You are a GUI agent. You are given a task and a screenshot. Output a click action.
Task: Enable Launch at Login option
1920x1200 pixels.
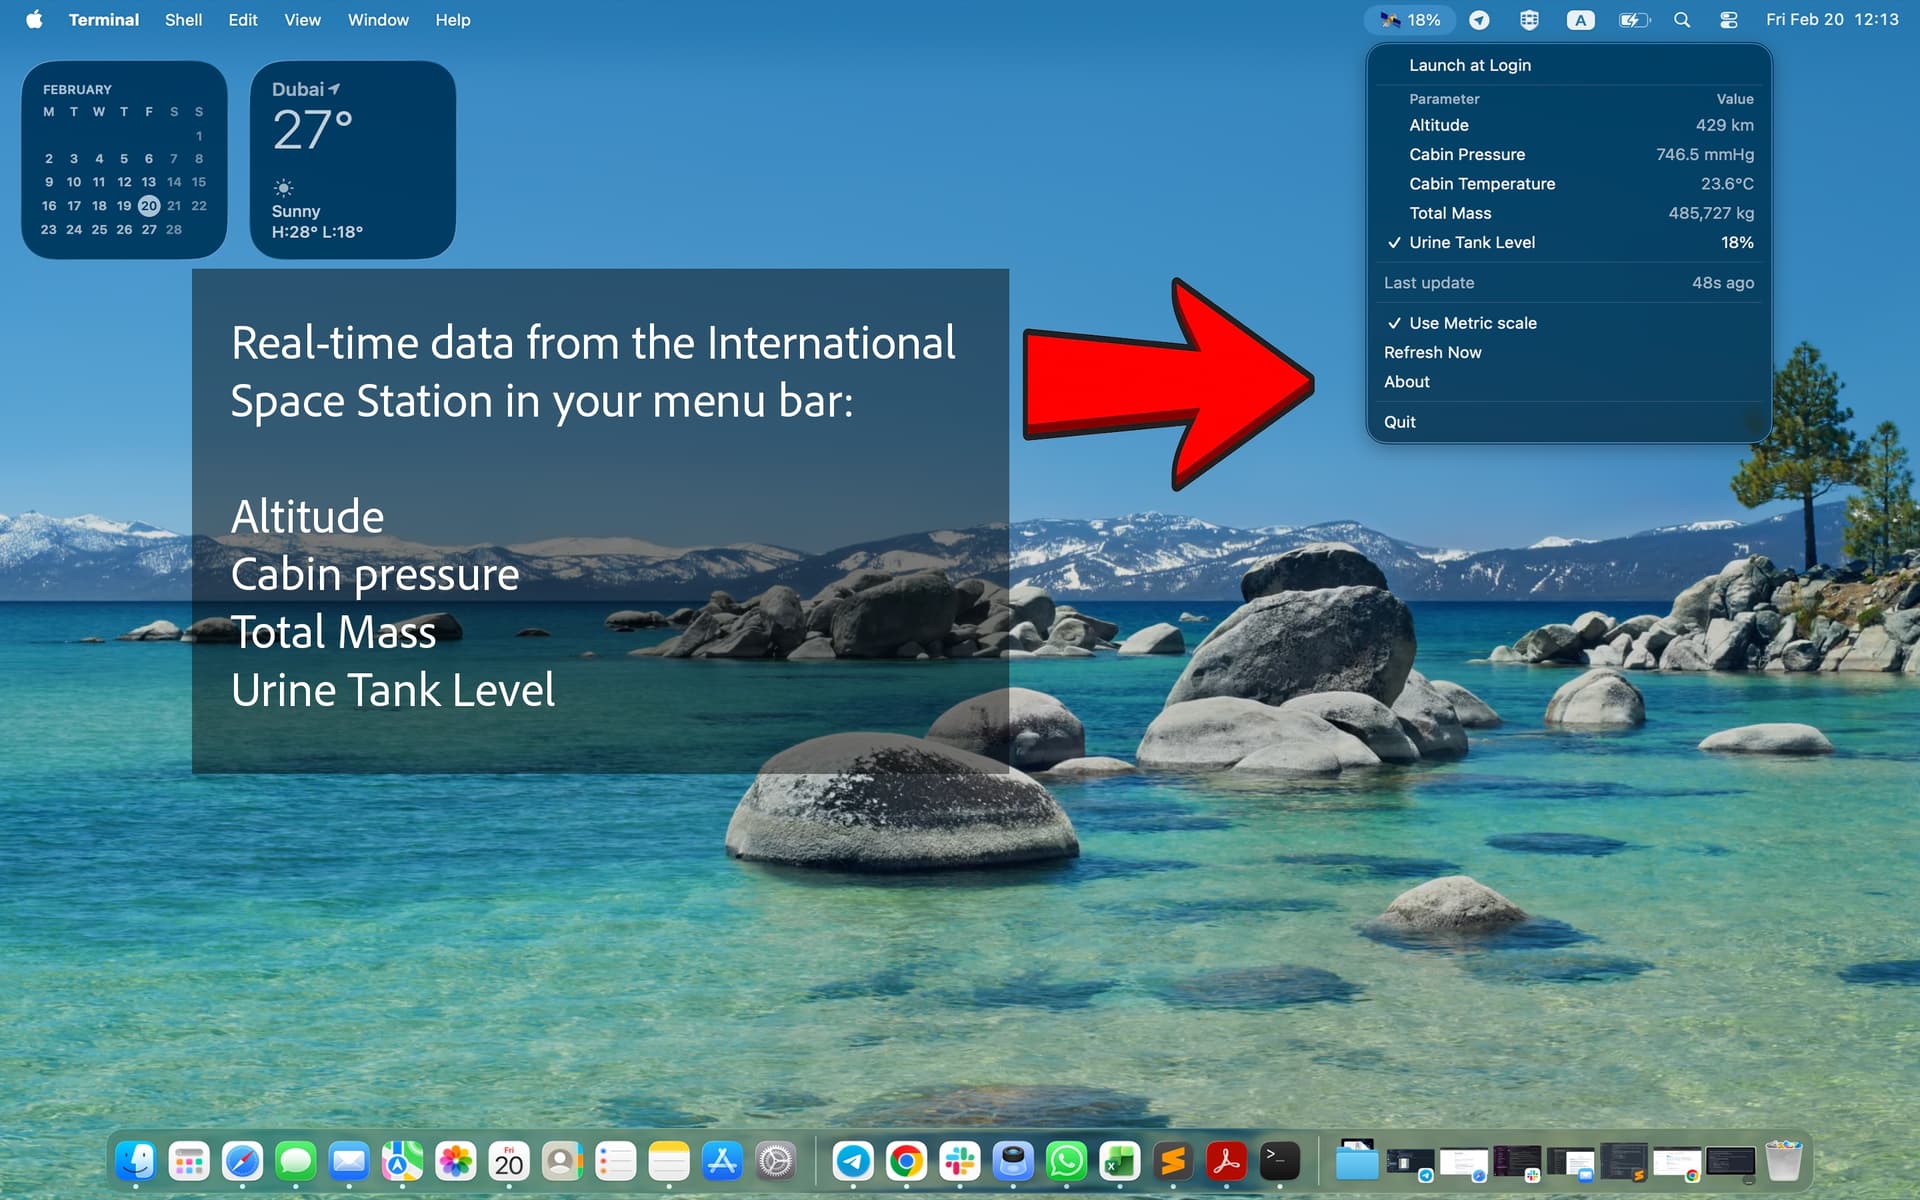click(x=1469, y=65)
